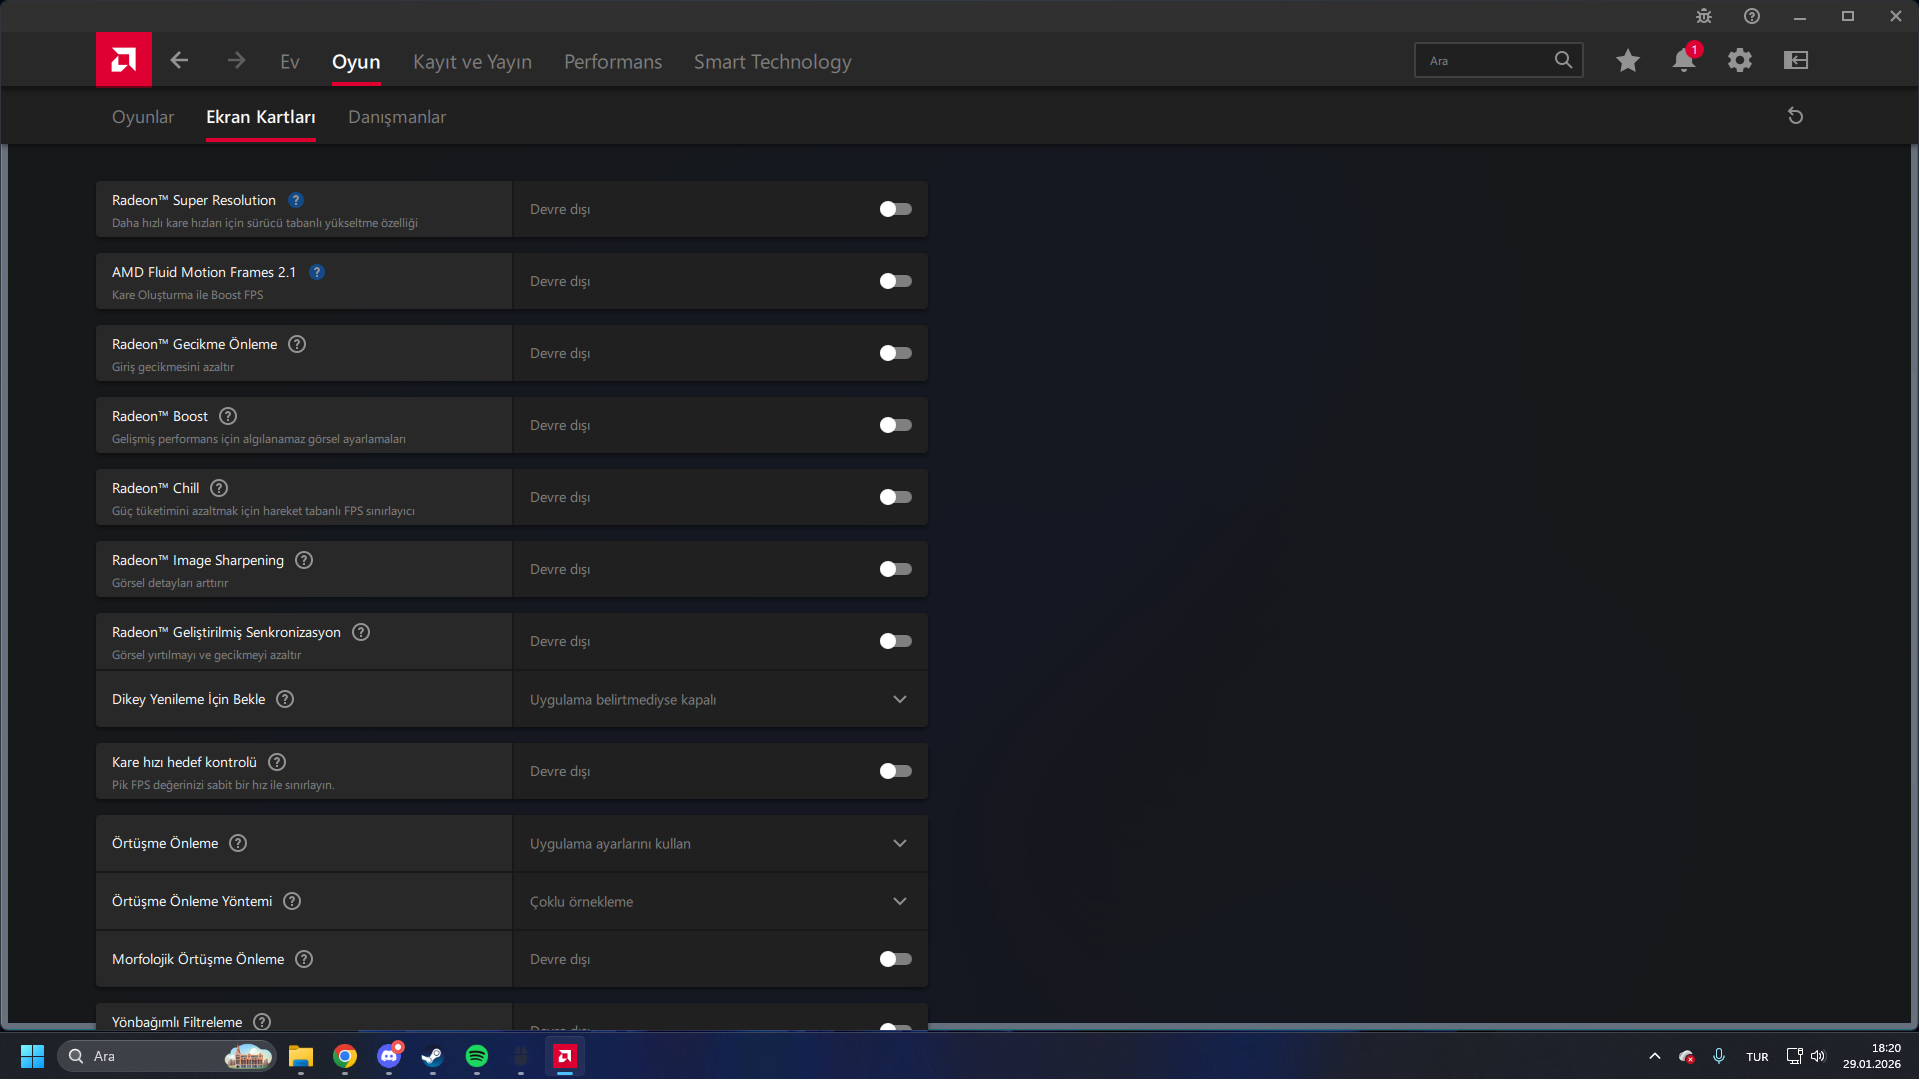Show help for Kare hızı hedef kontrolü

tap(277, 762)
